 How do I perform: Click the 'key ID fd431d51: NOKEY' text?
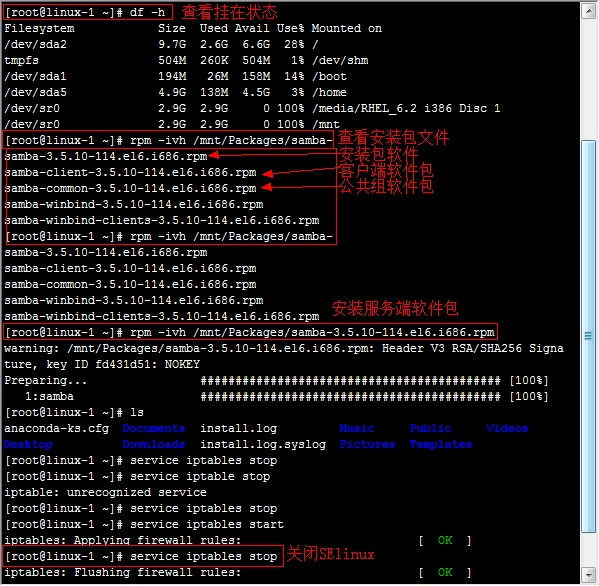[123, 364]
